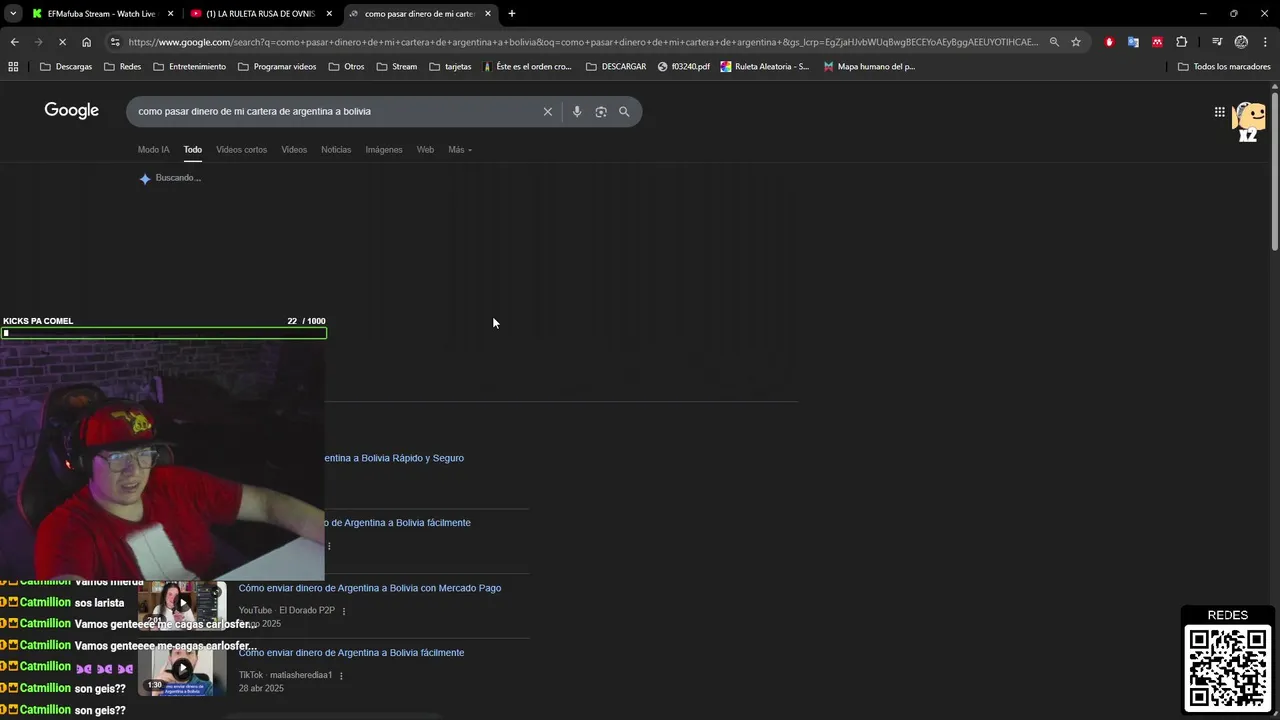Viewport: 1280px width, 720px height.
Task: Open the red hand ad blocker extension
Action: 1109,42
